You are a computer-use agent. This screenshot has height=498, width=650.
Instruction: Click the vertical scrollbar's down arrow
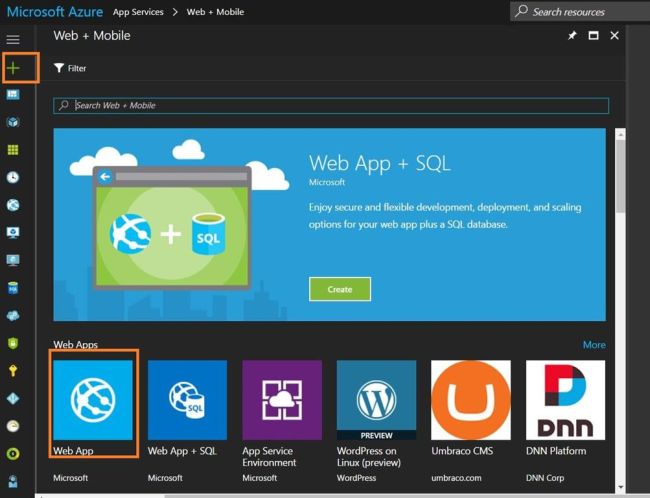[x=620, y=487]
